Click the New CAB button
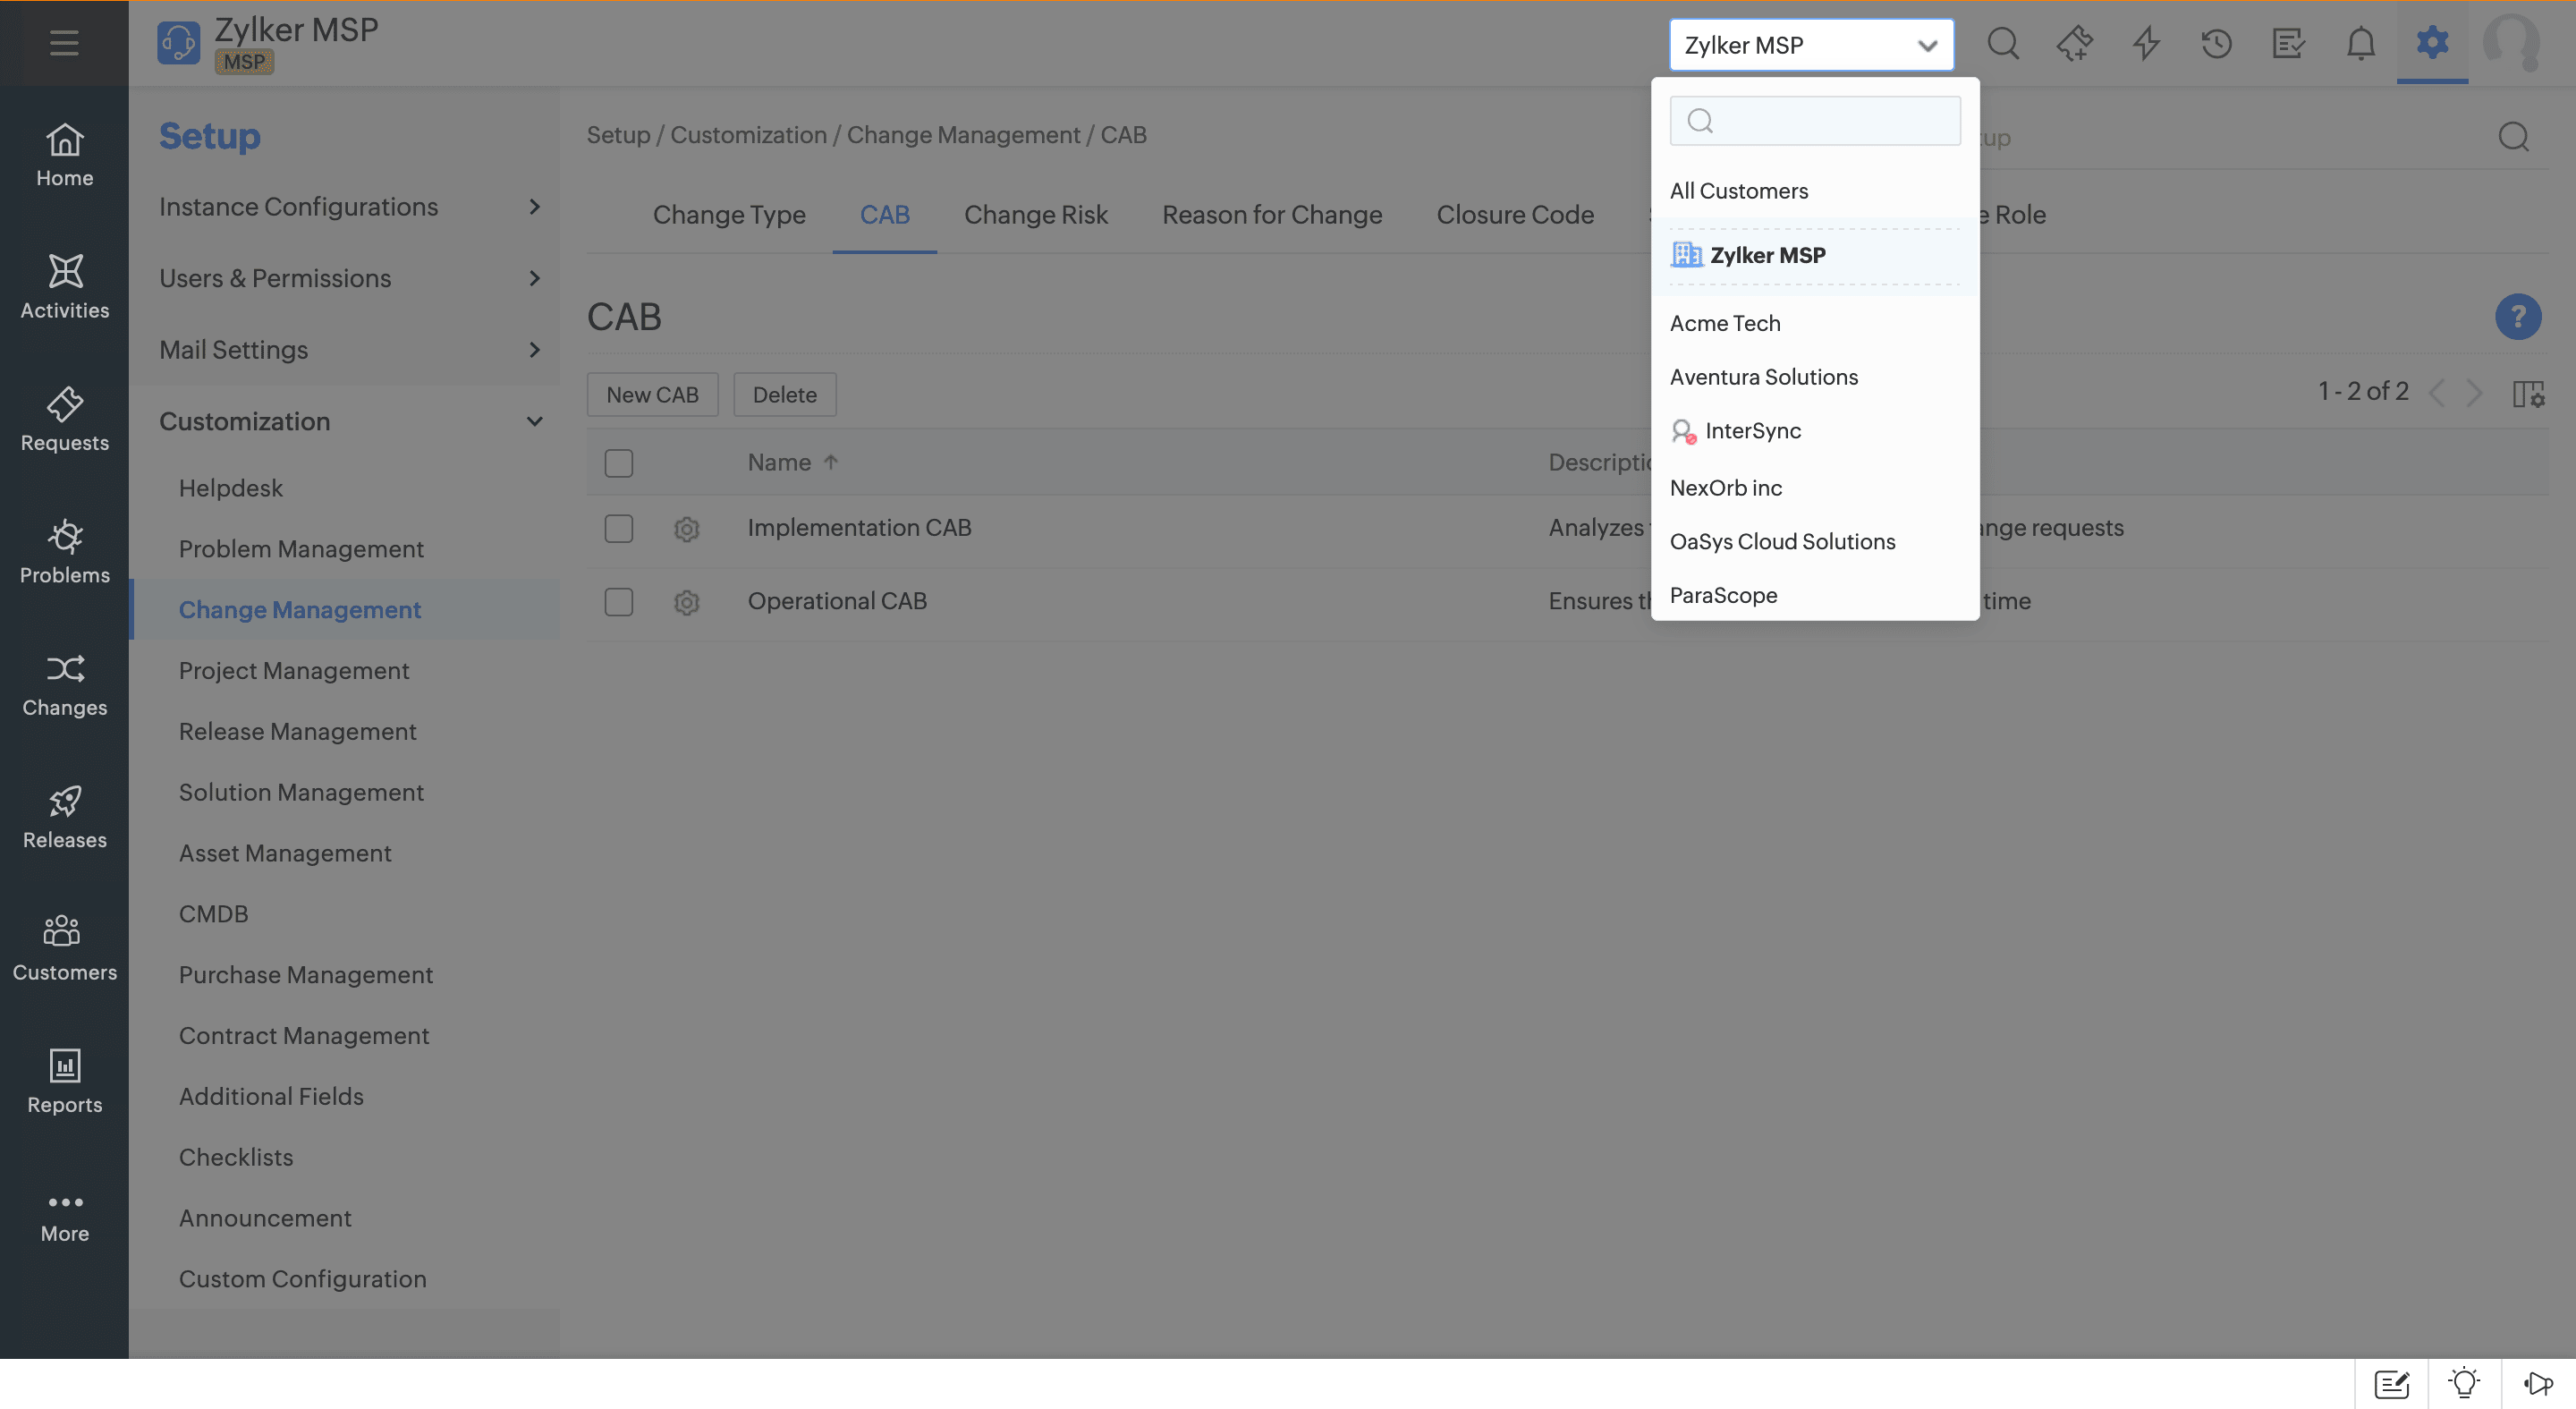This screenshot has width=2576, height=1409. (x=652, y=394)
